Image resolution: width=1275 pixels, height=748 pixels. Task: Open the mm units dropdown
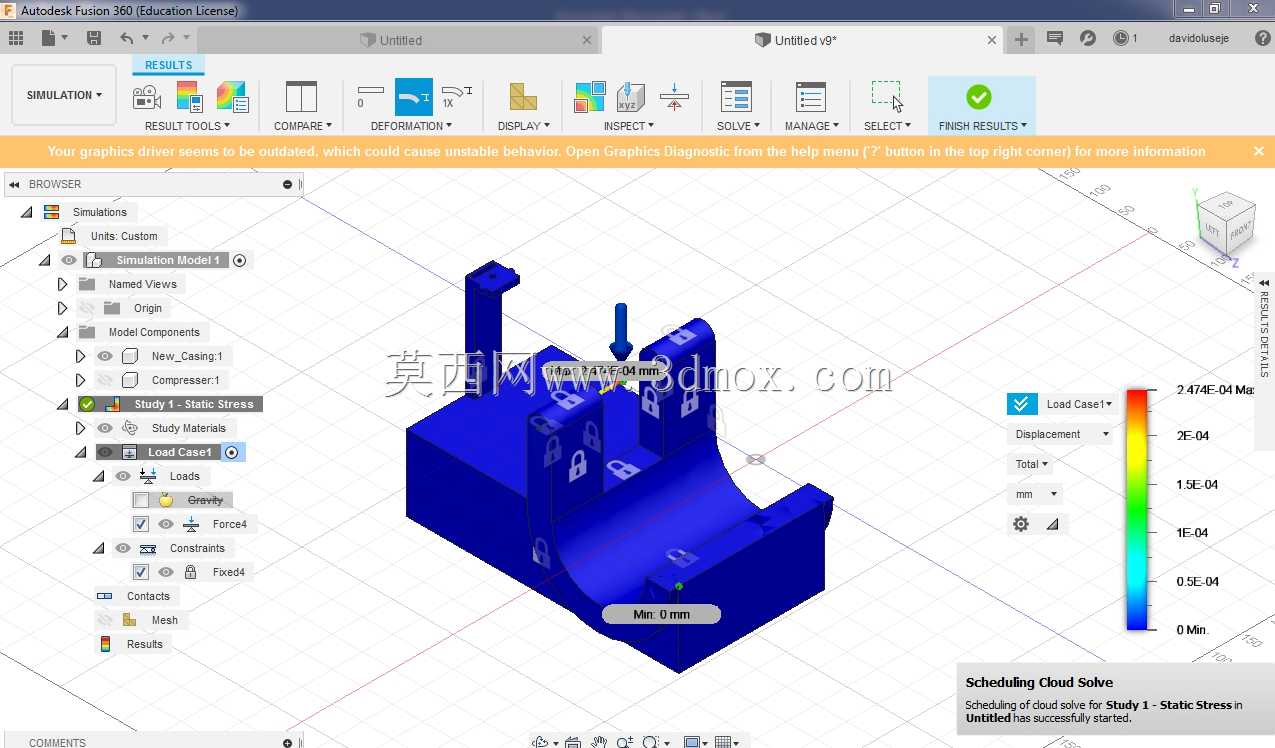1034,494
